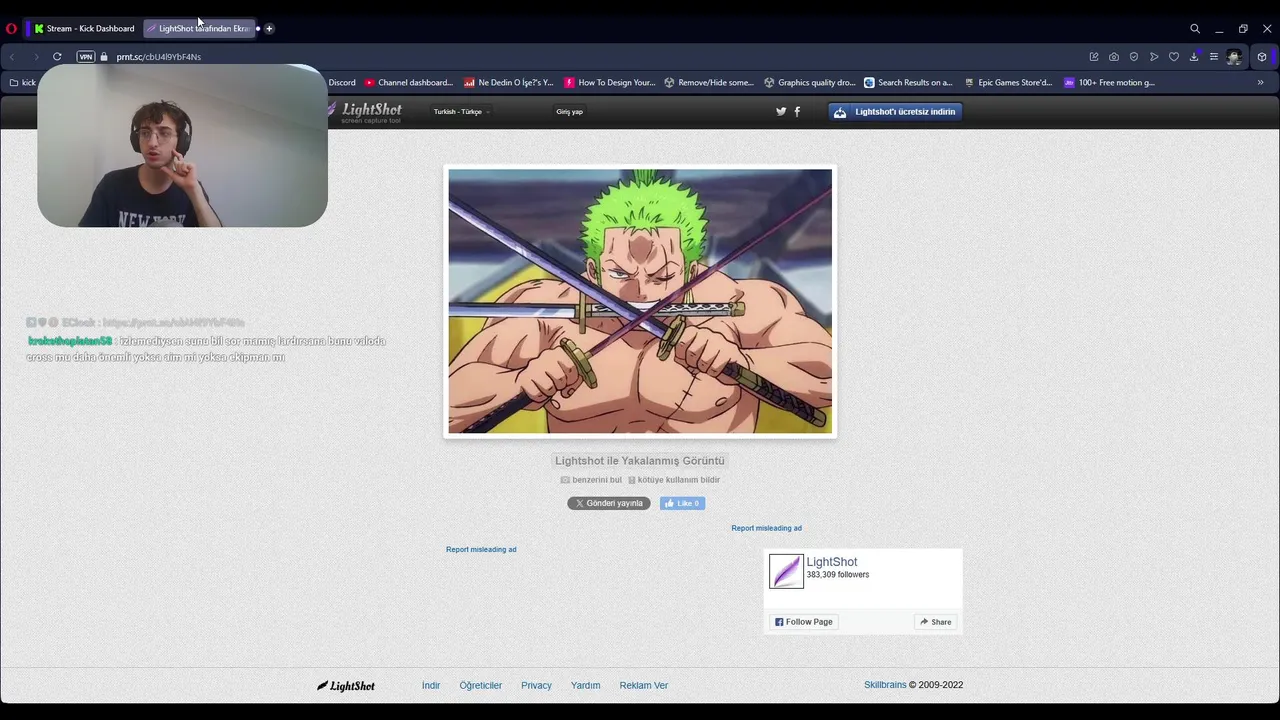Expand the bookmarks overflow chevron
This screenshot has height=720, width=1280.
coord(1260,83)
